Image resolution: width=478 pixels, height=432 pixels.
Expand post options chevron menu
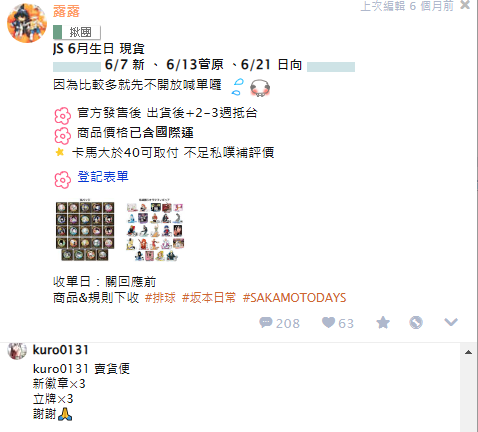pos(451,322)
